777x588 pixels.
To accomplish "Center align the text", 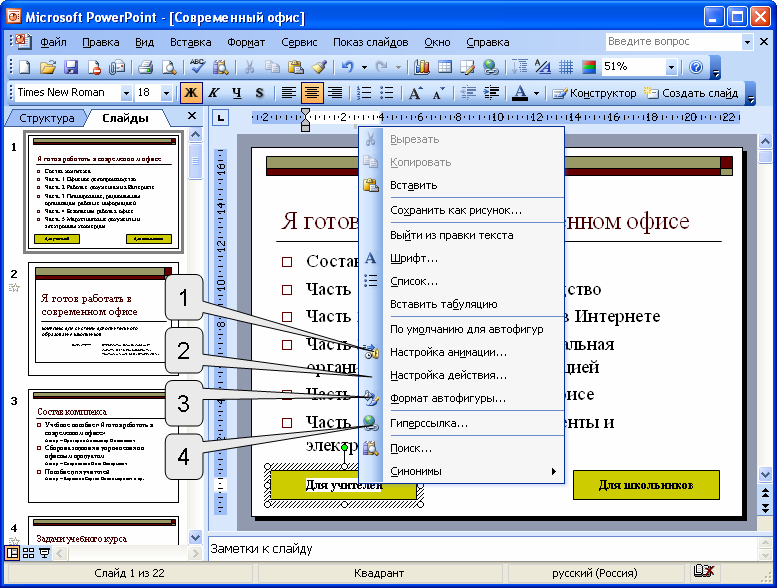I will 312,93.
